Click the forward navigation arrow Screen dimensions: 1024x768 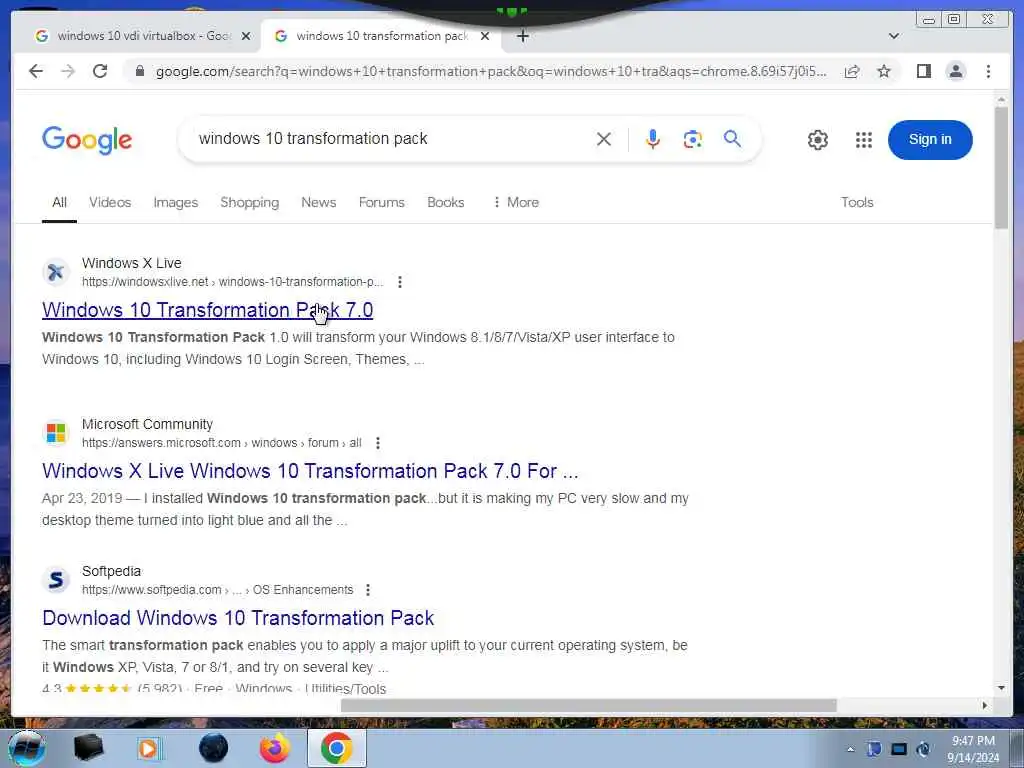coord(68,71)
